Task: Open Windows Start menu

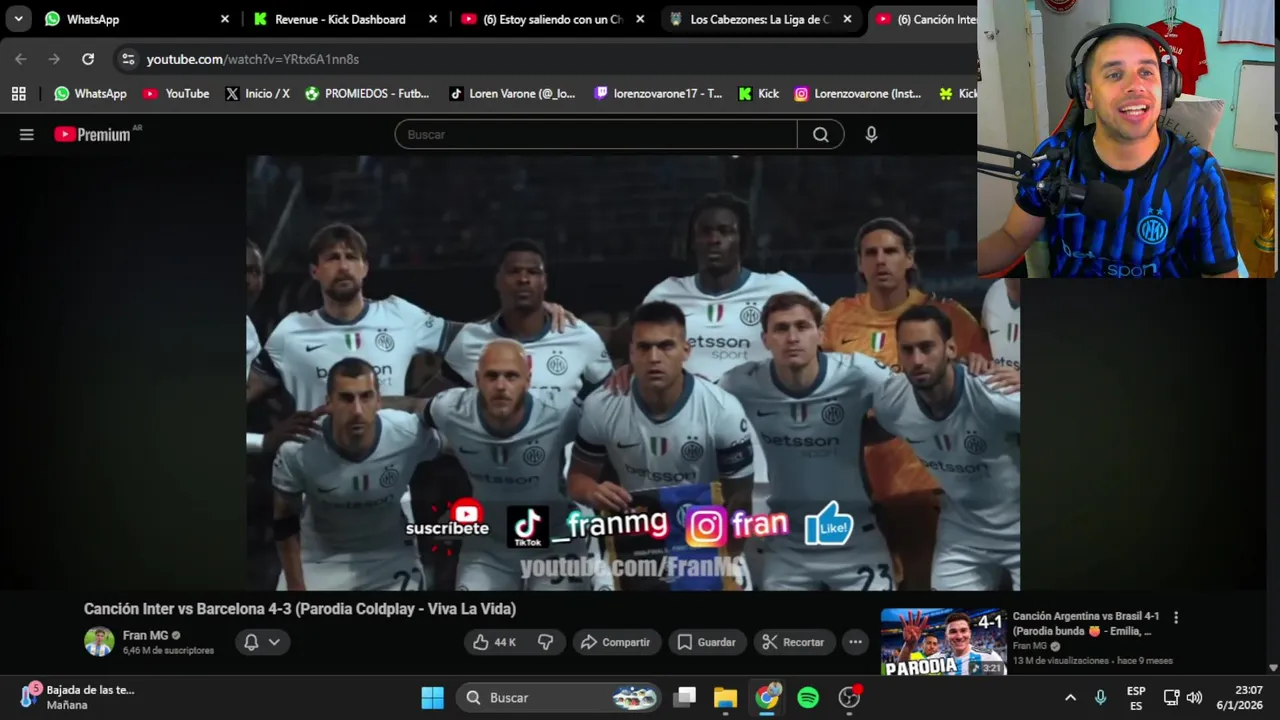Action: click(x=433, y=697)
